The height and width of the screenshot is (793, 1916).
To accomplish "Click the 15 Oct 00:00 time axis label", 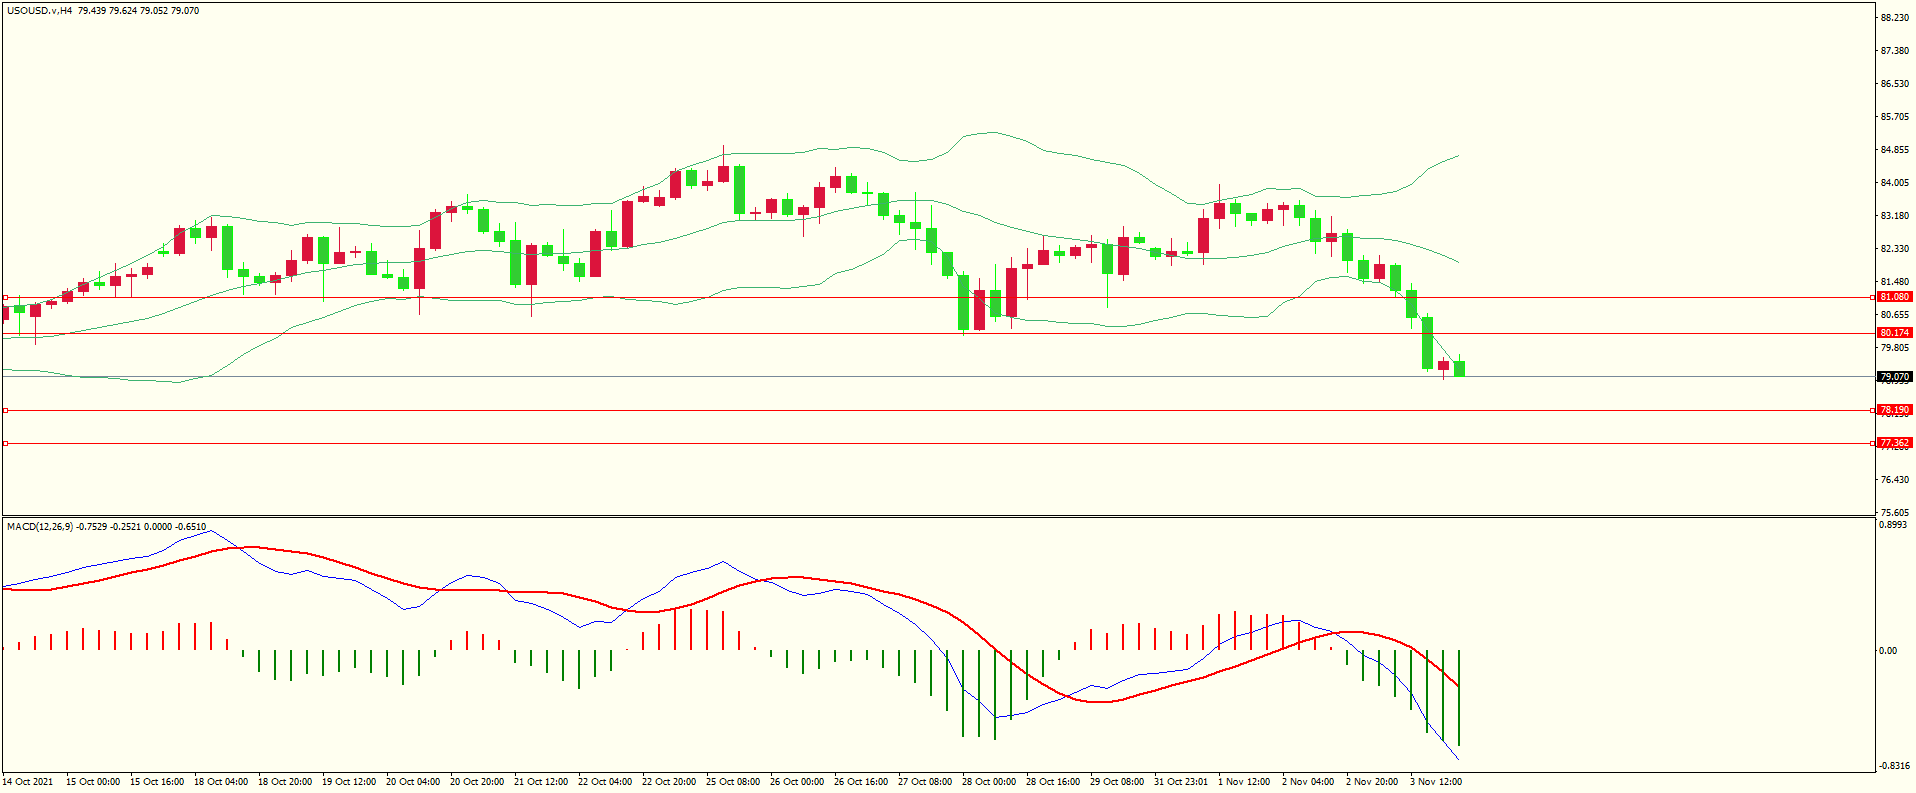I will [93, 782].
